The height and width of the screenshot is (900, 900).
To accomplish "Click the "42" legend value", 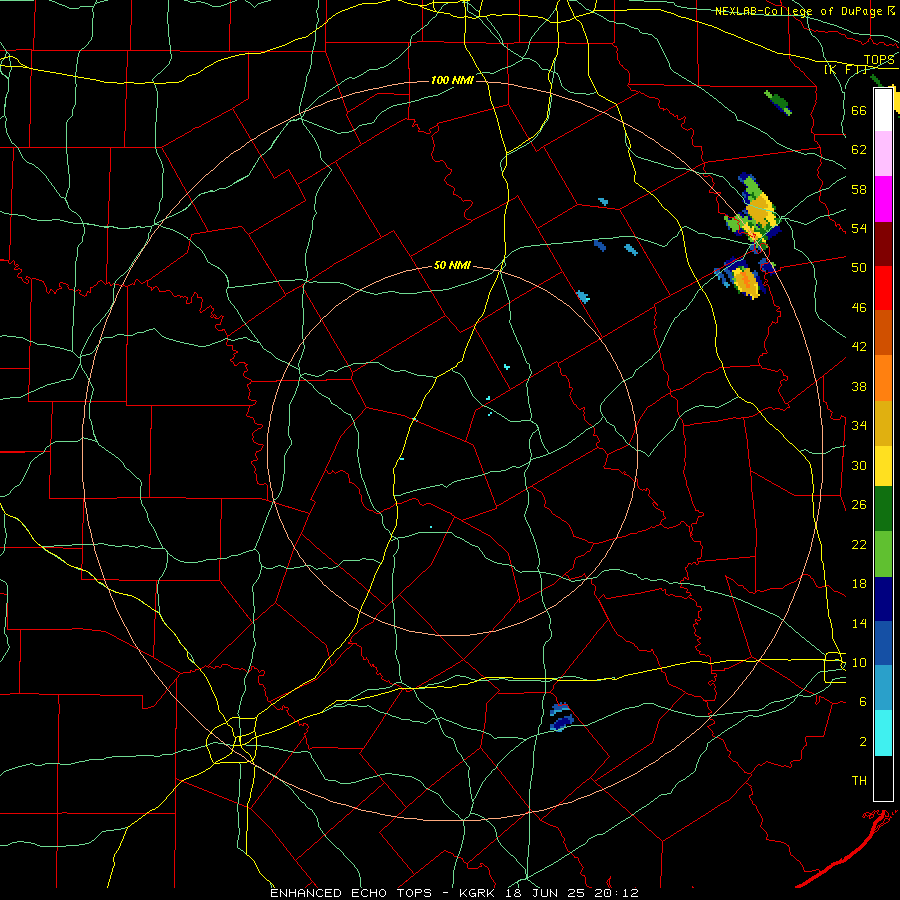I will (x=859, y=347).
